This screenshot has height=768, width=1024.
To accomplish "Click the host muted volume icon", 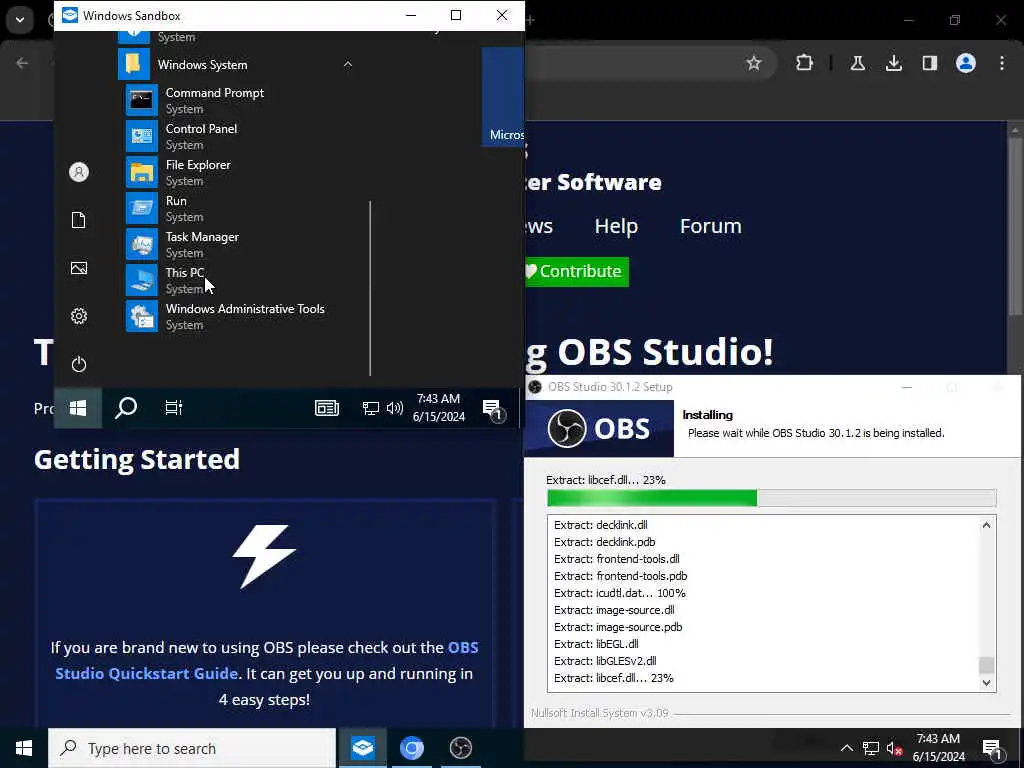I will [894, 748].
